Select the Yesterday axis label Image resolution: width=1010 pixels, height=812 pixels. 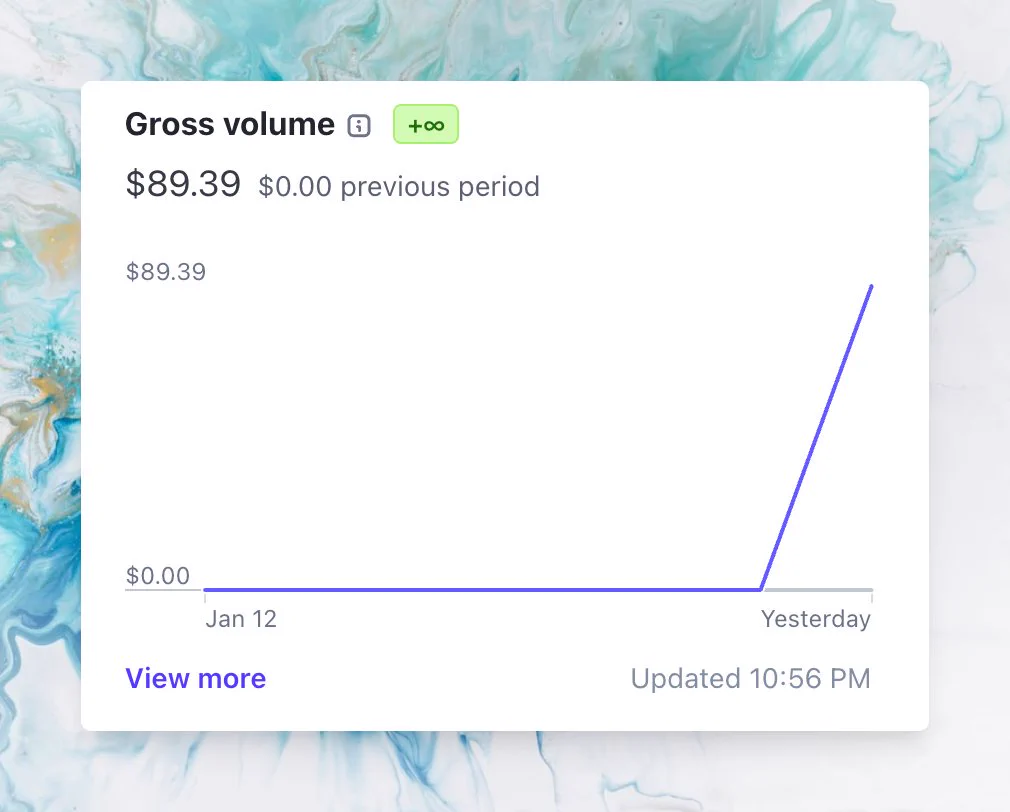[815, 619]
